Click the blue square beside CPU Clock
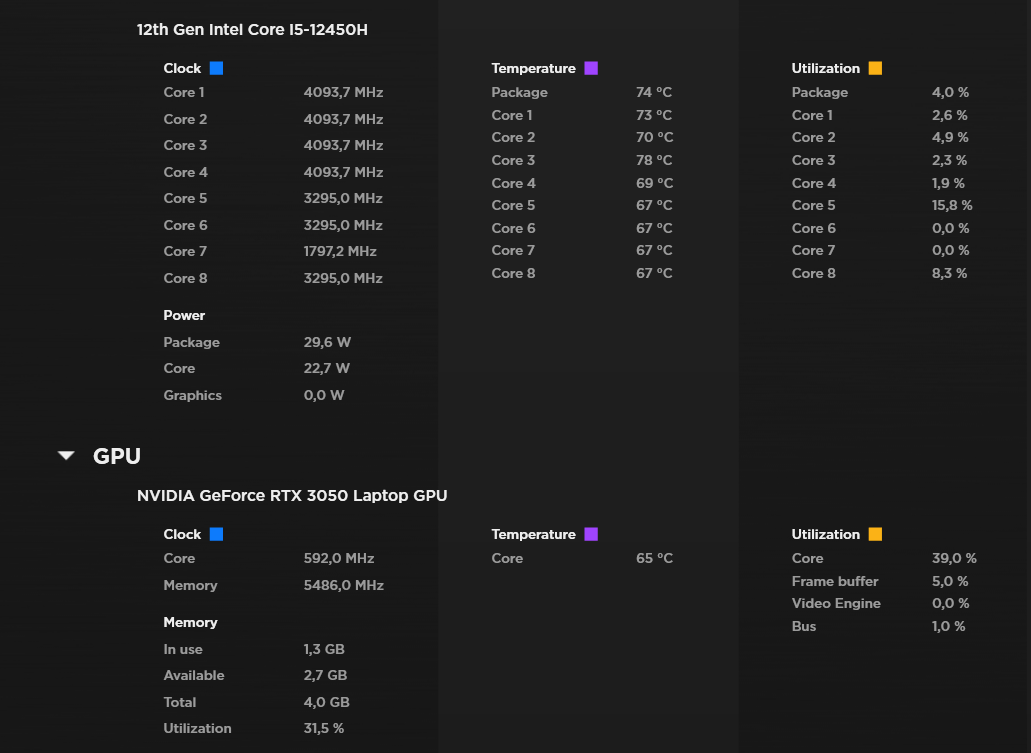Viewport: 1031px width, 753px height. click(216, 69)
